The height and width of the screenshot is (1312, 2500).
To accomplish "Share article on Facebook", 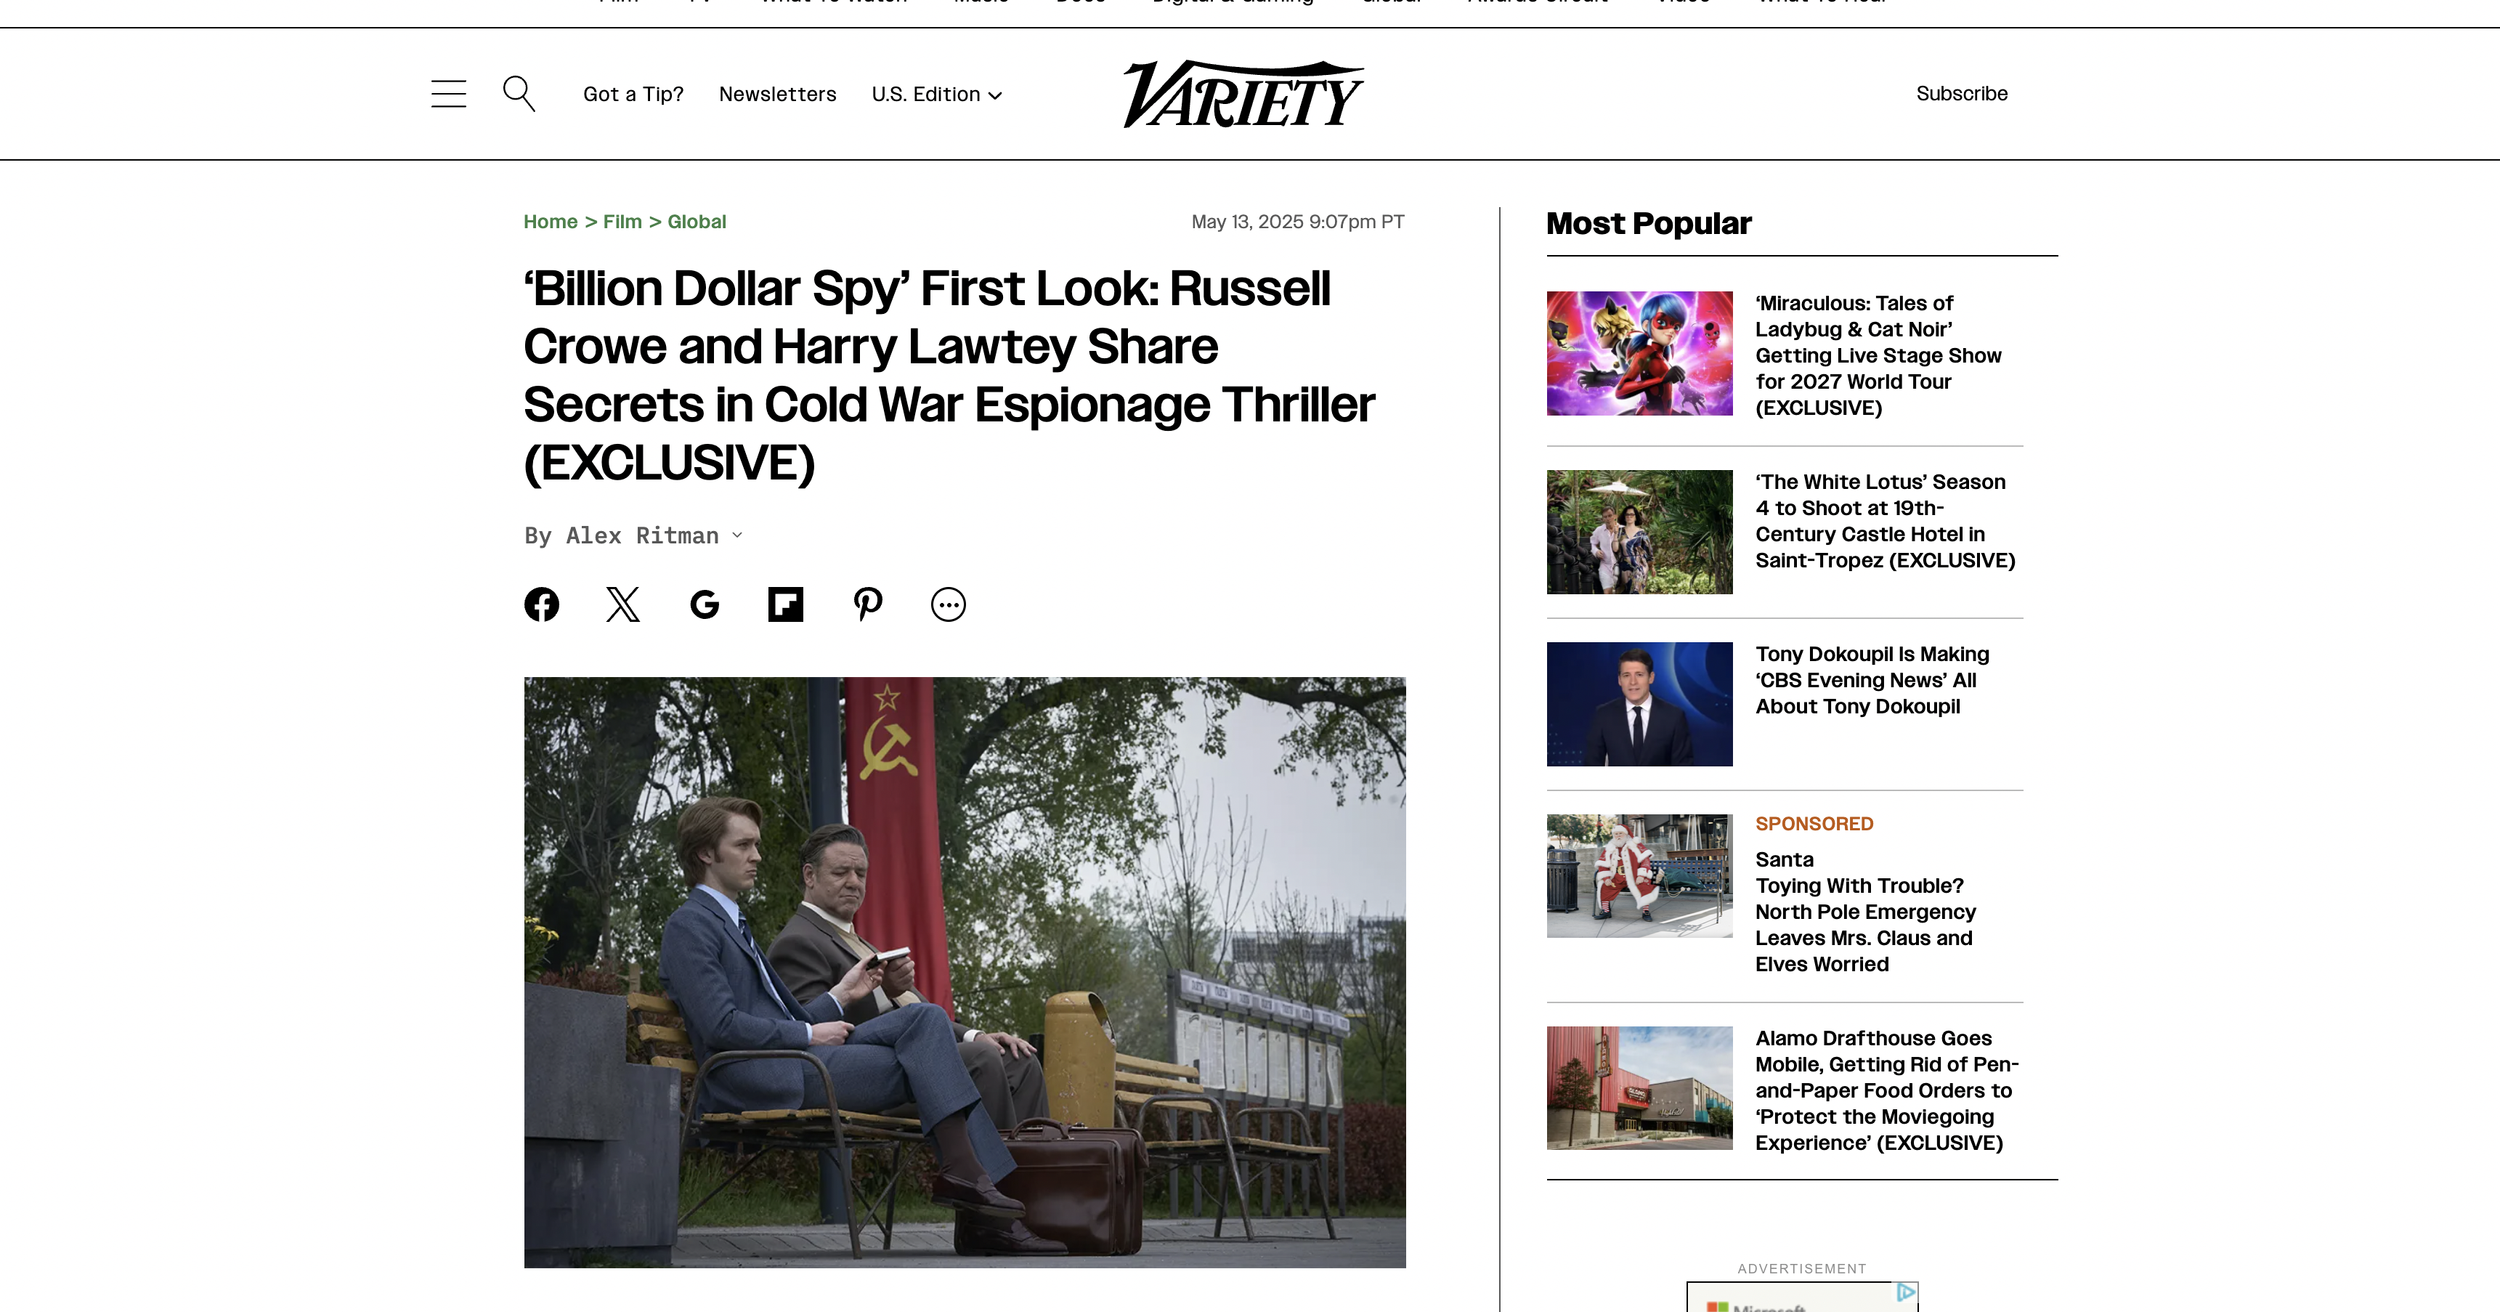I will [x=542, y=604].
